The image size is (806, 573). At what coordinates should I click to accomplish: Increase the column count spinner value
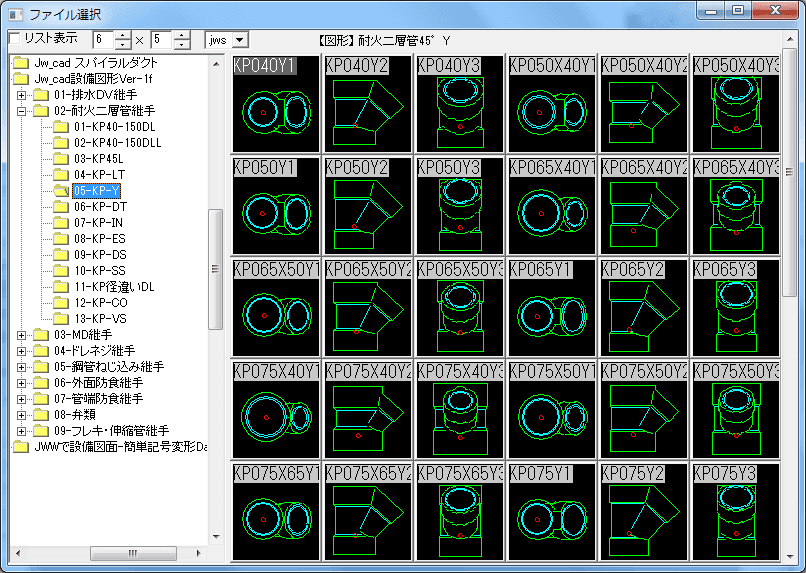[x=124, y=35]
